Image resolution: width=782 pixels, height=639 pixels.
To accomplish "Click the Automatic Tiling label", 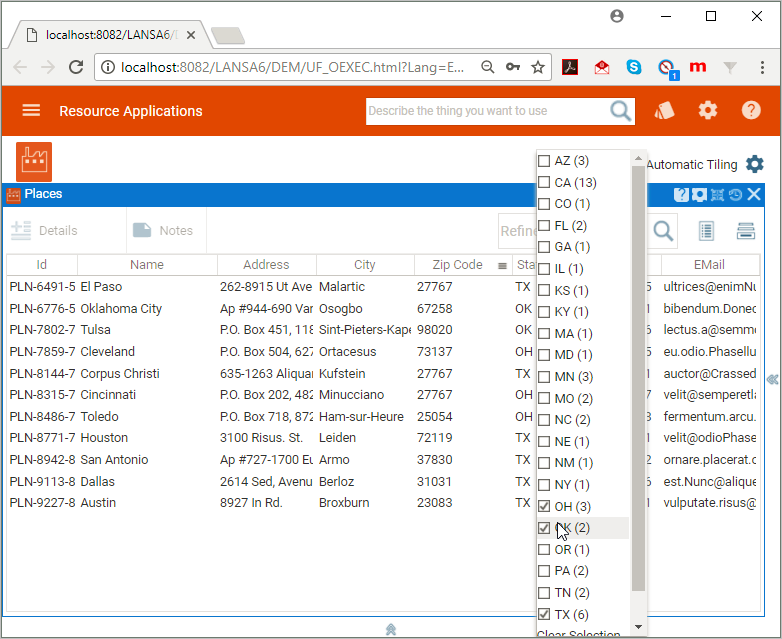I will (692, 165).
